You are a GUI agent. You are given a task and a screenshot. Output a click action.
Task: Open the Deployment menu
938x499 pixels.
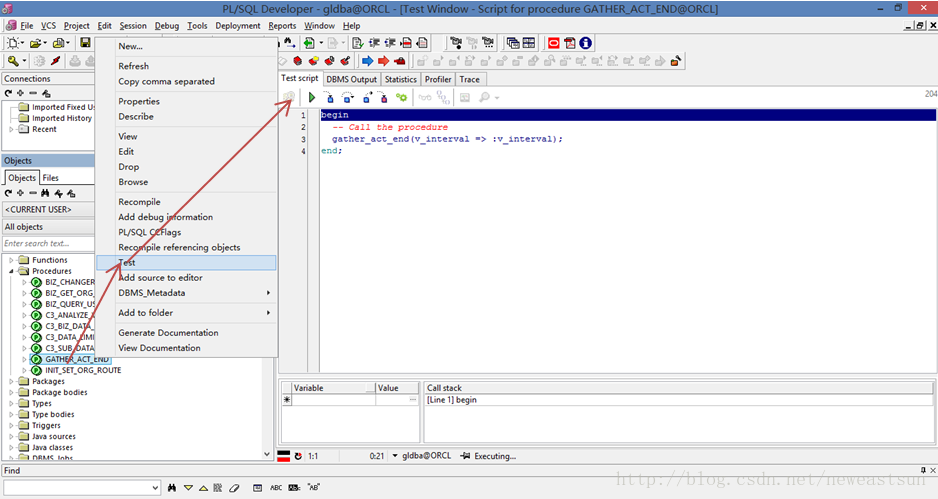237,26
